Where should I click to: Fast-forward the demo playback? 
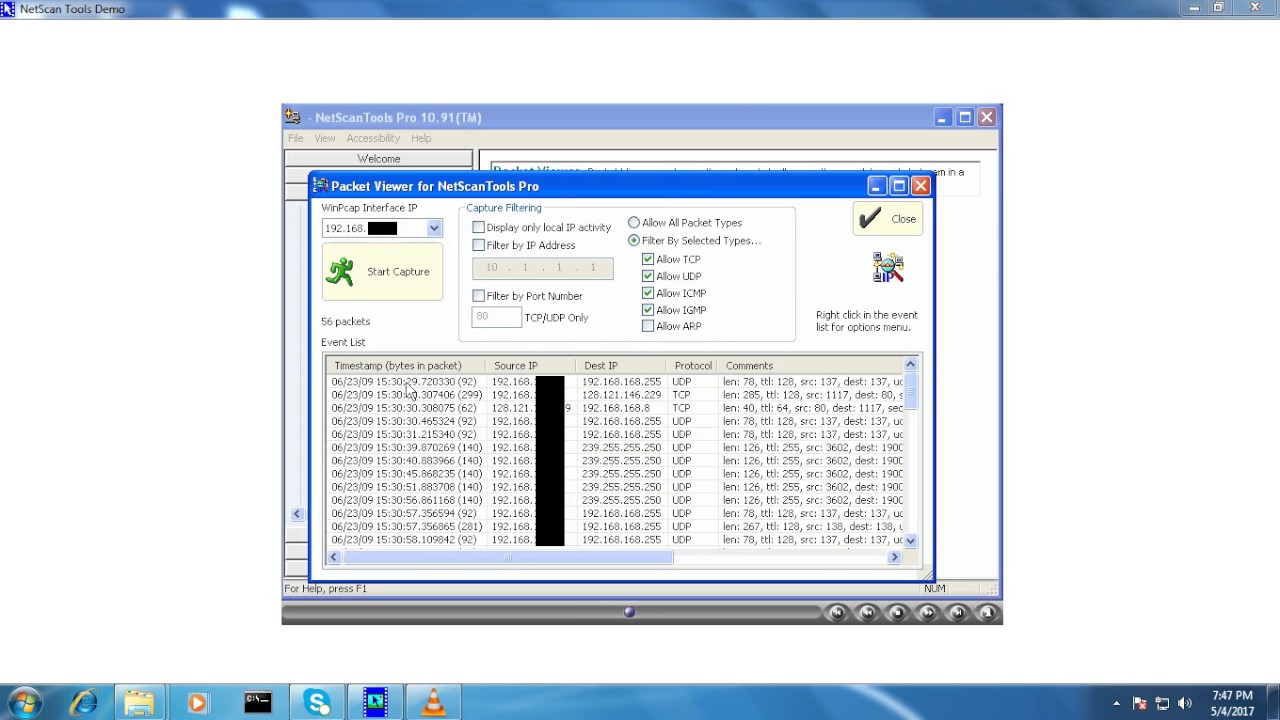927,612
